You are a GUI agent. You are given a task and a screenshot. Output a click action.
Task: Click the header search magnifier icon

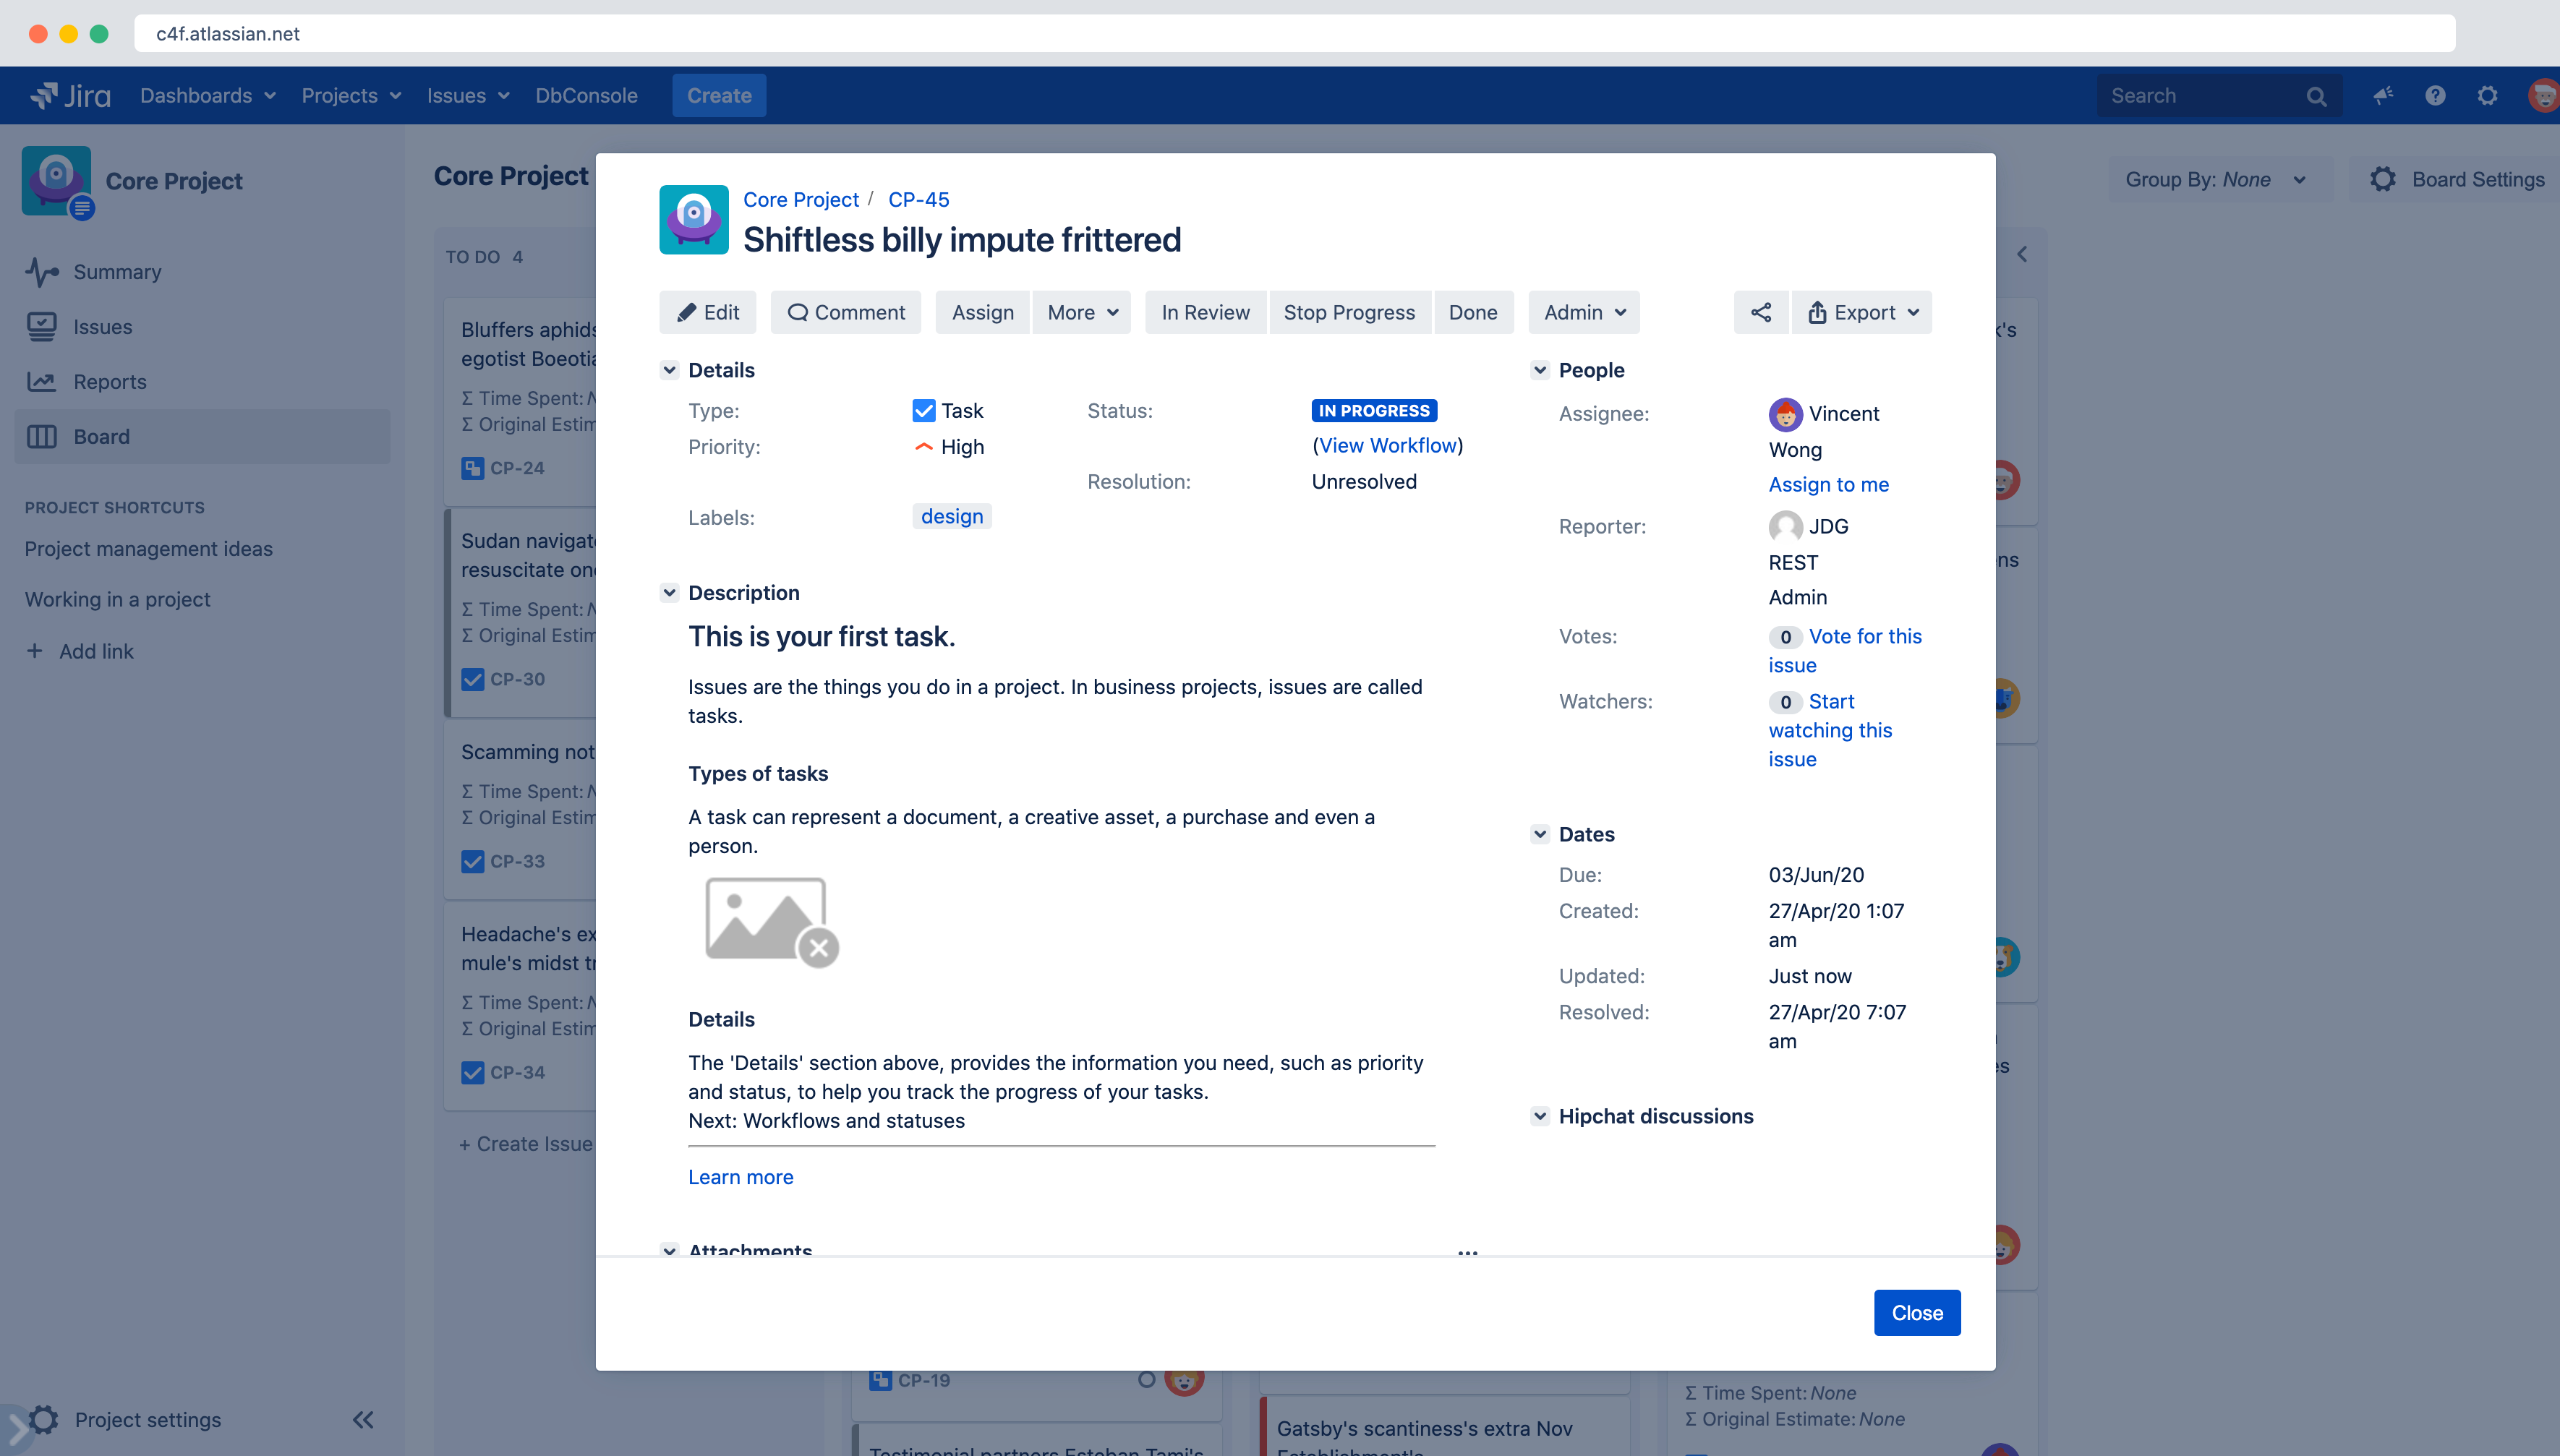coord(2316,96)
